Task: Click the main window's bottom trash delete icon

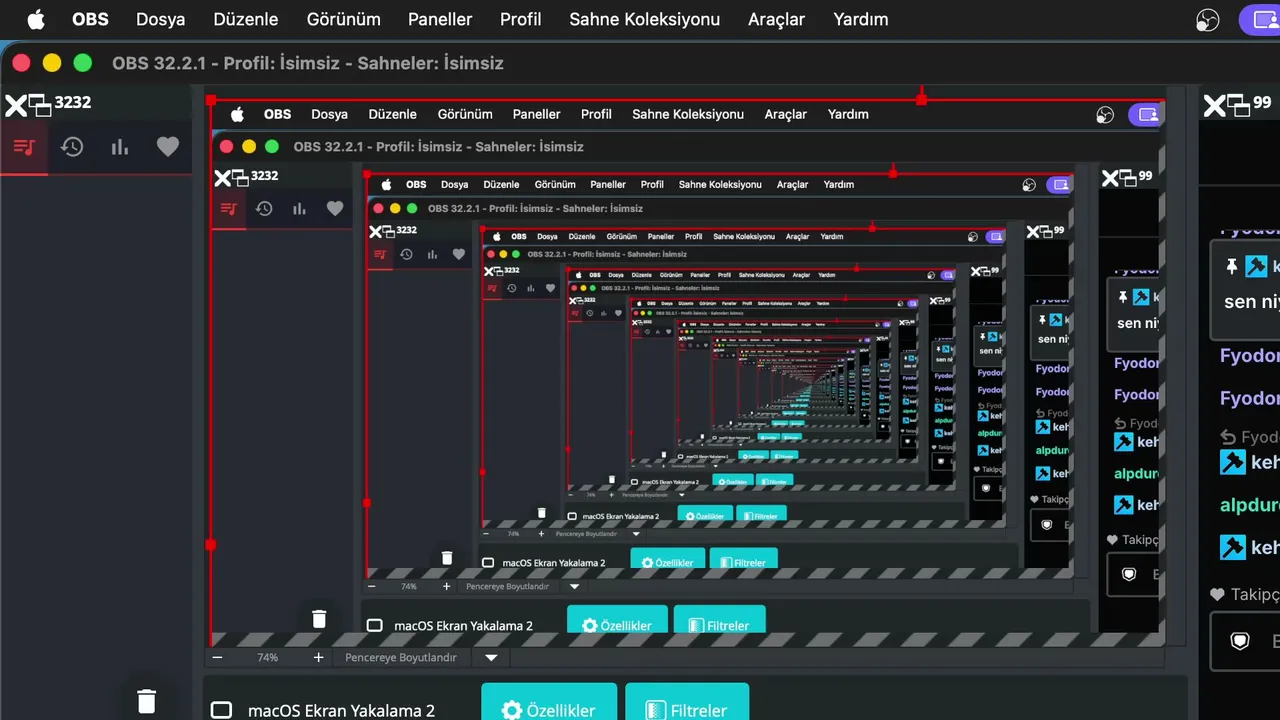Action: [146, 701]
